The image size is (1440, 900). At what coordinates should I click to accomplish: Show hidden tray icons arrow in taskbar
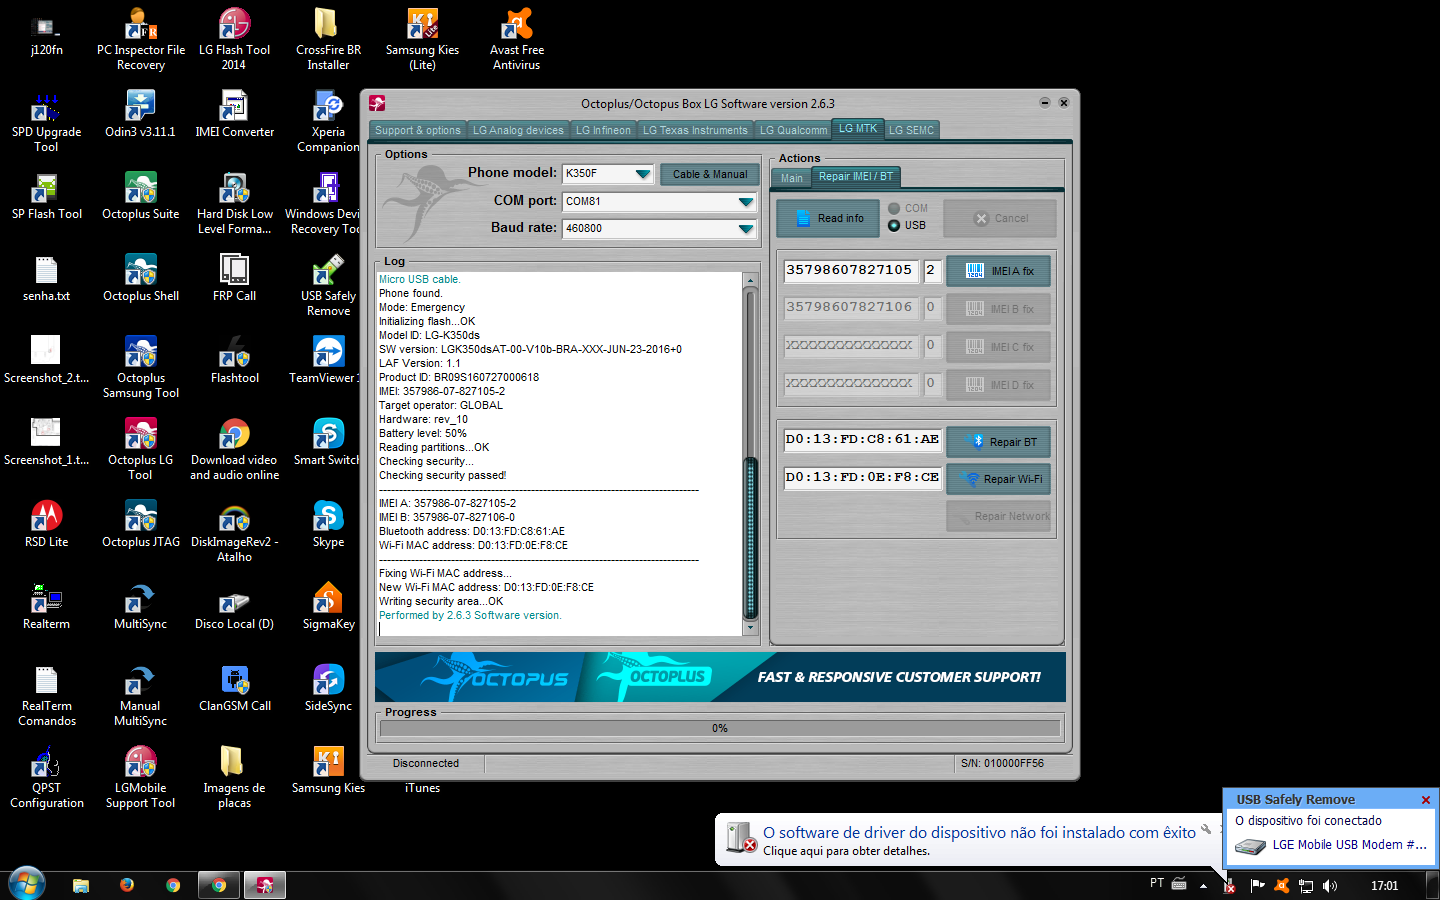1203,885
